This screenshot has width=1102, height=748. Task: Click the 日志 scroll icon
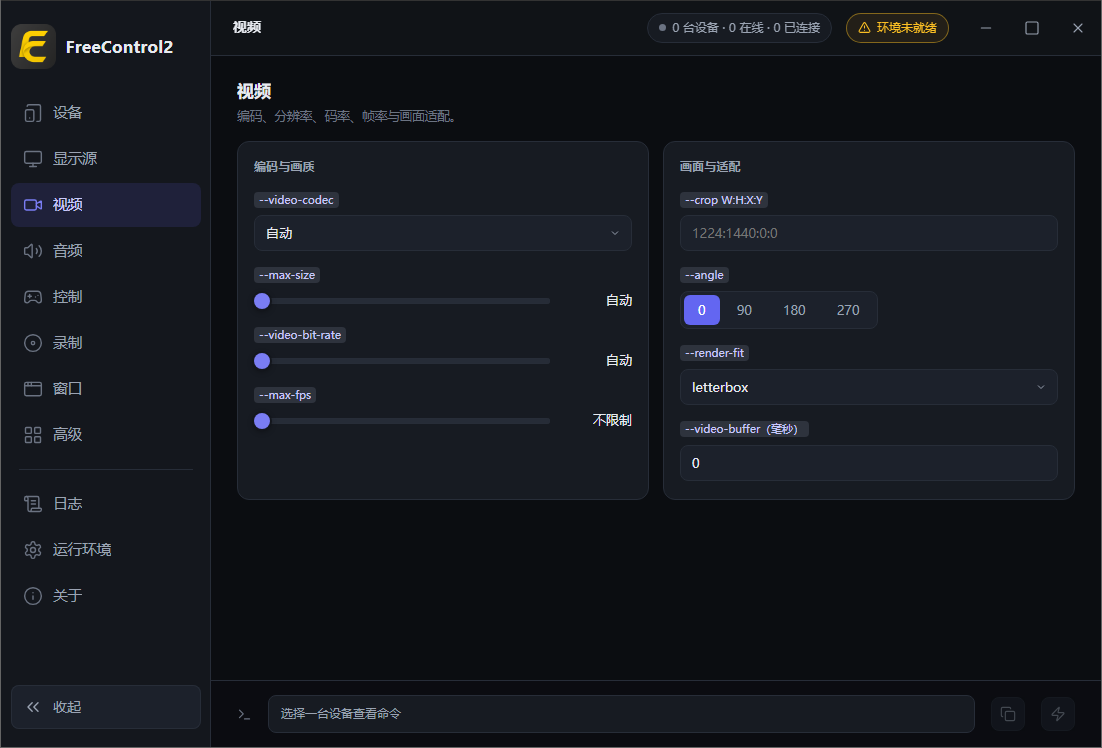[32, 503]
